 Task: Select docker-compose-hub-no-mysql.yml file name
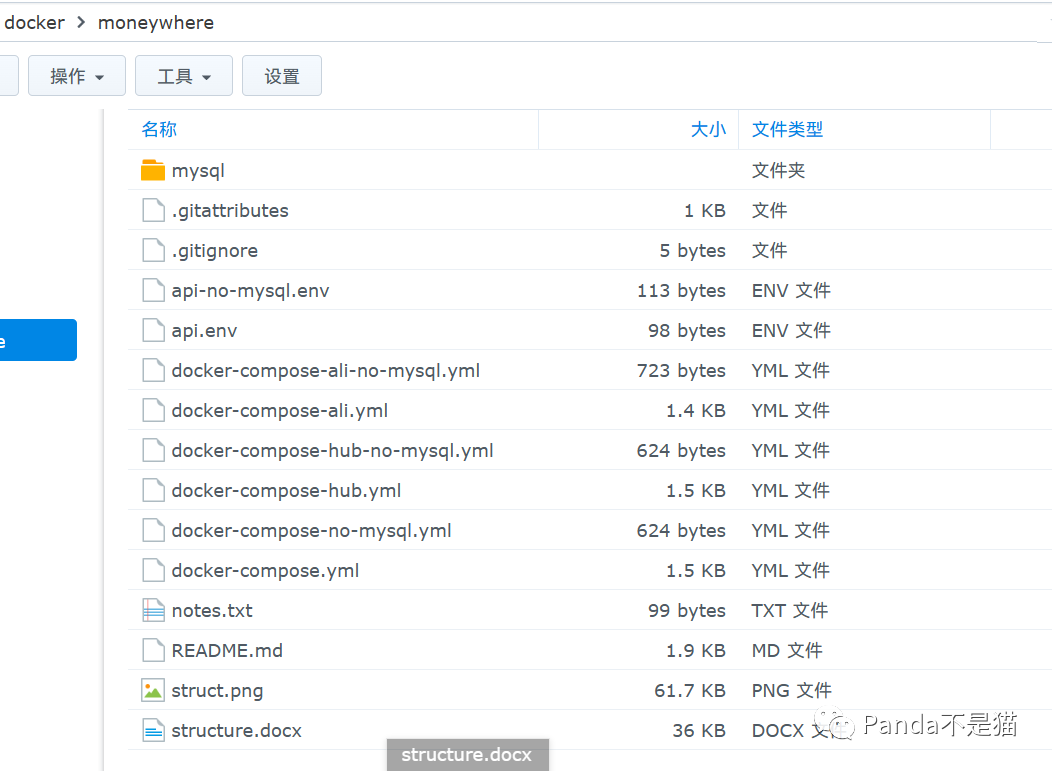point(333,450)
